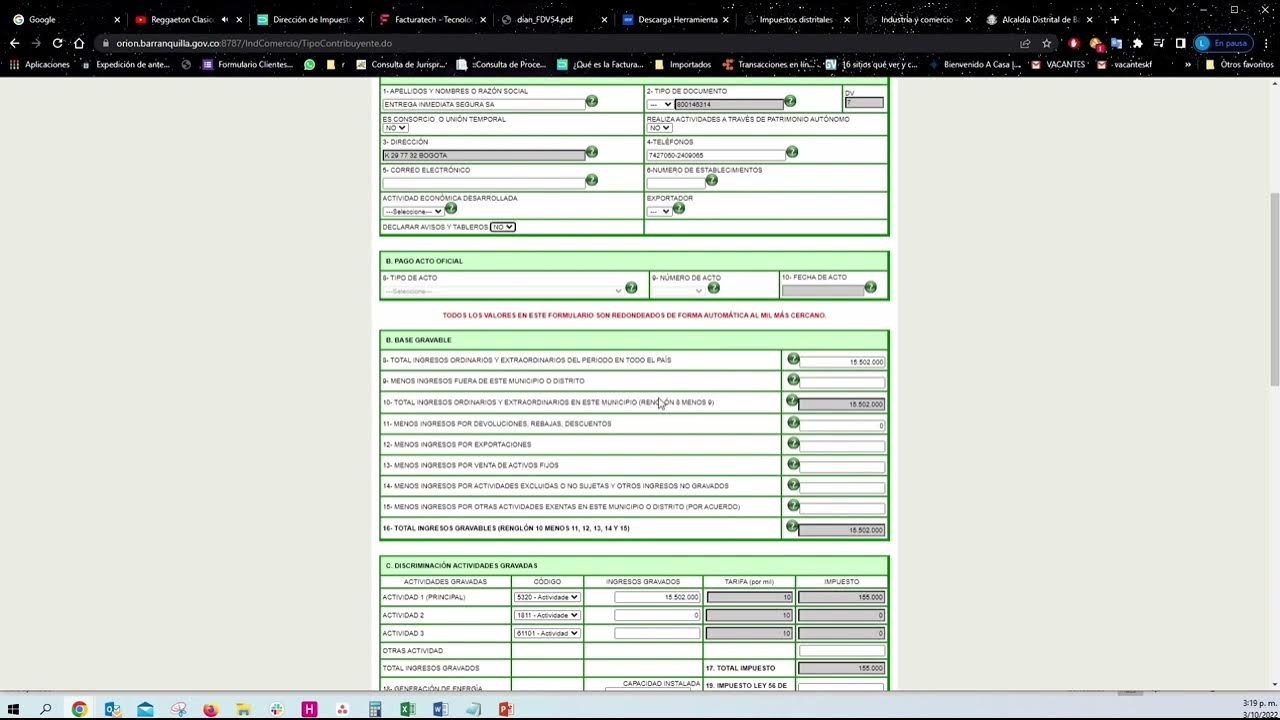This screenshot has width=1280, height=720.
Task: Click Teléfonos input field
Action: pyautogui.click(x=716, y=155)
